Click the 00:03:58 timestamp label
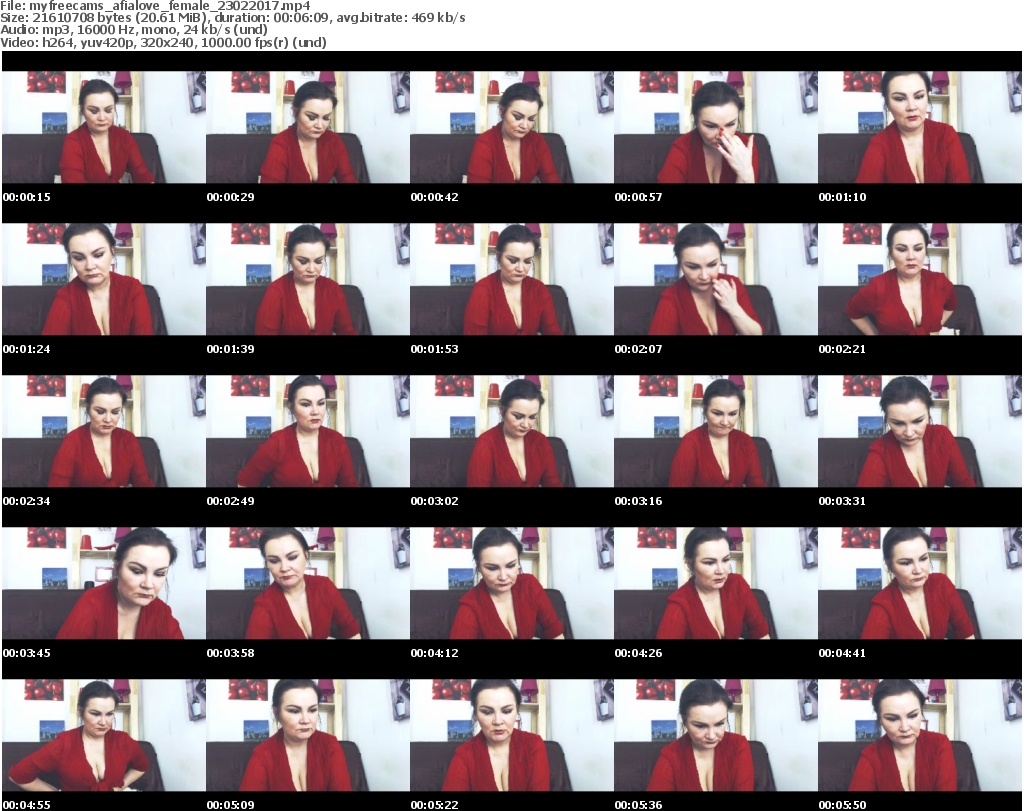1024x811 pixels. 231,653
